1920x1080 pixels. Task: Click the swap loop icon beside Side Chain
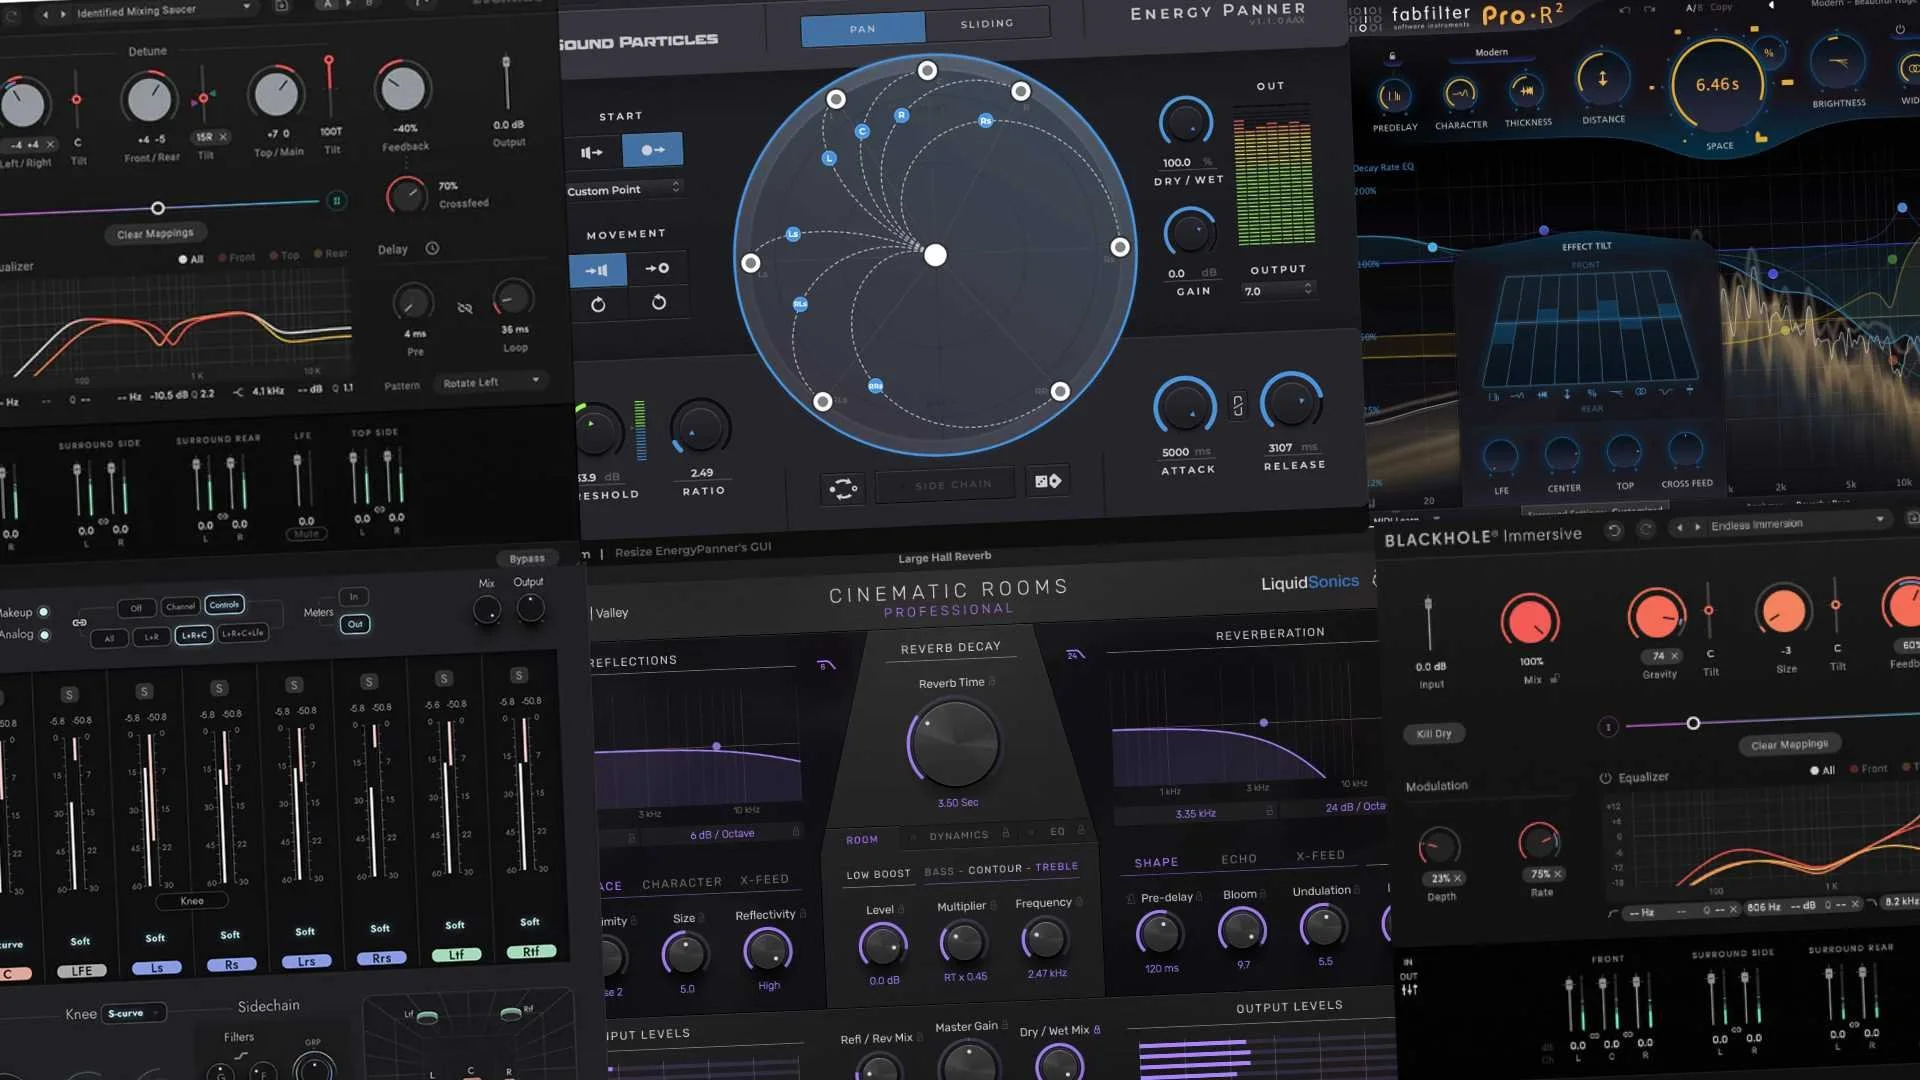[843, 488]
